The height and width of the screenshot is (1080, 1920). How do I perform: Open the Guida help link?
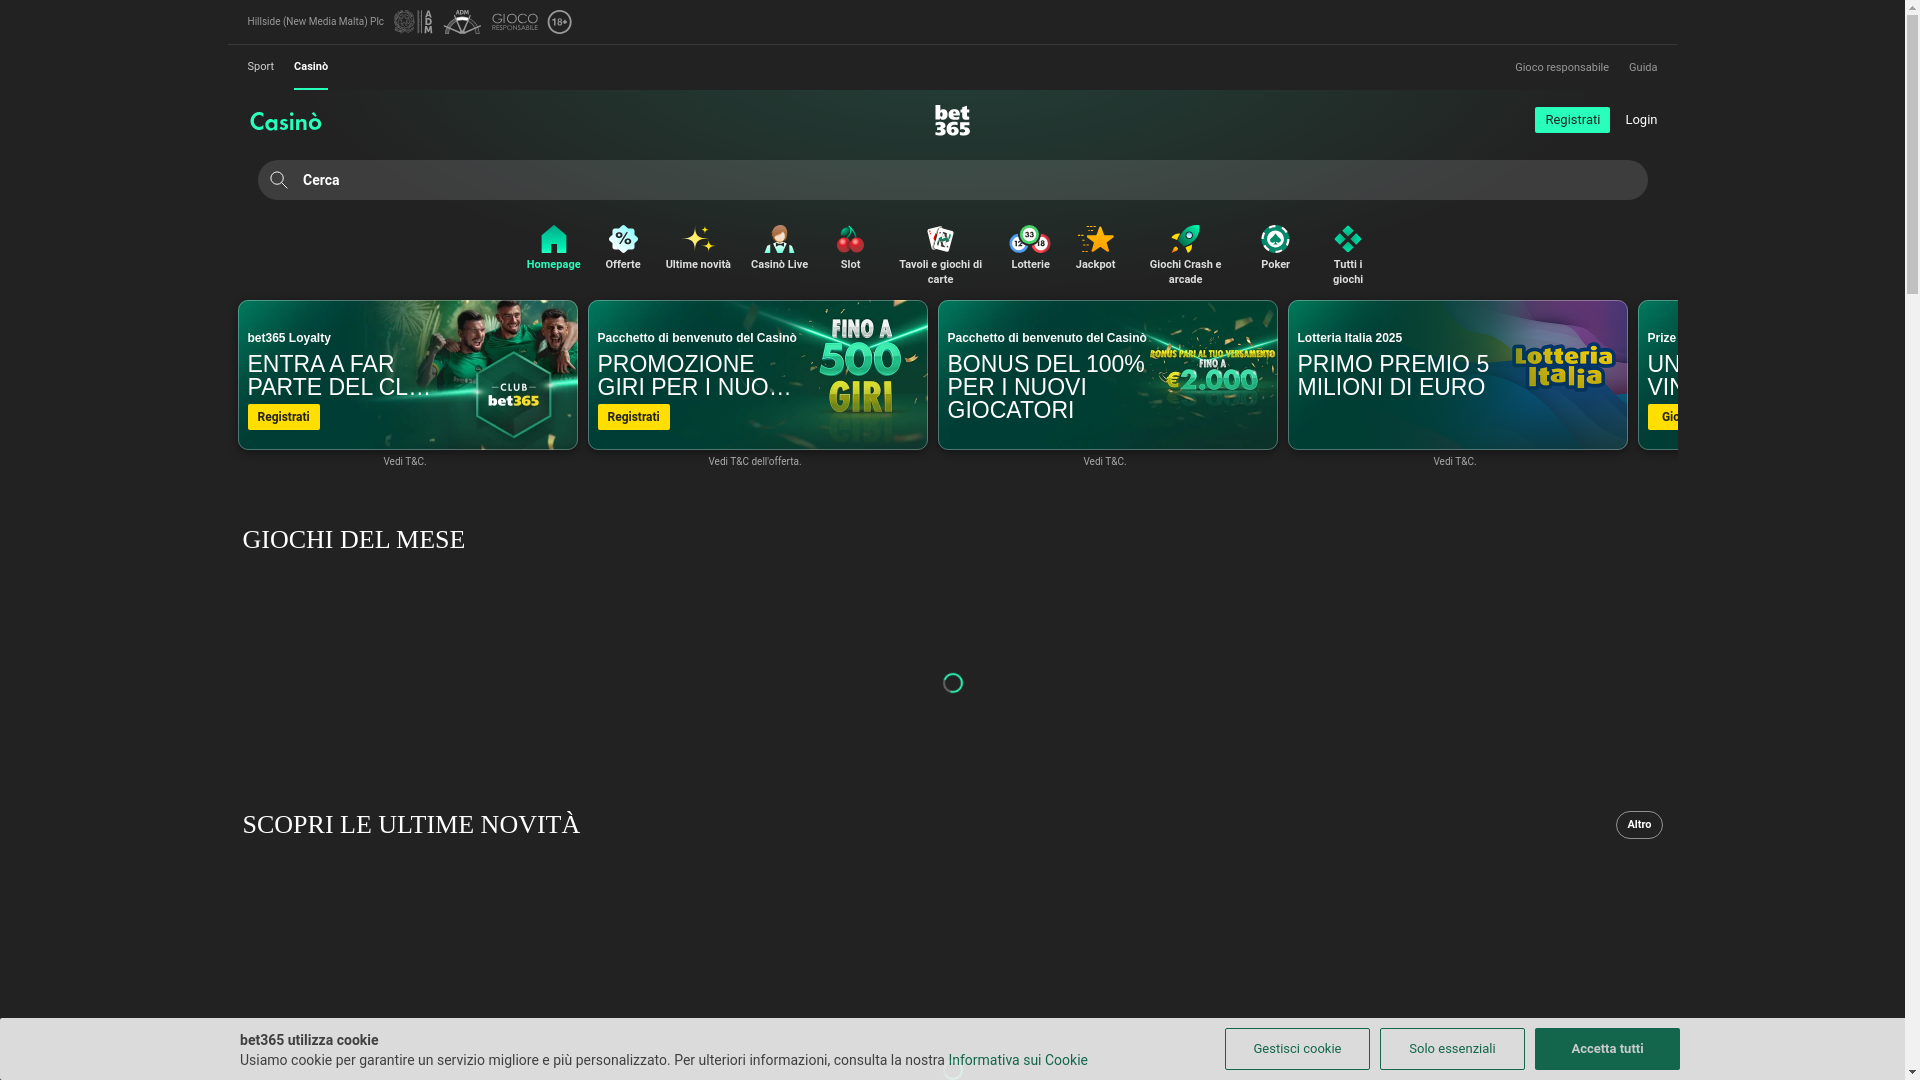pyautogui.click(x=1642, y=68)
